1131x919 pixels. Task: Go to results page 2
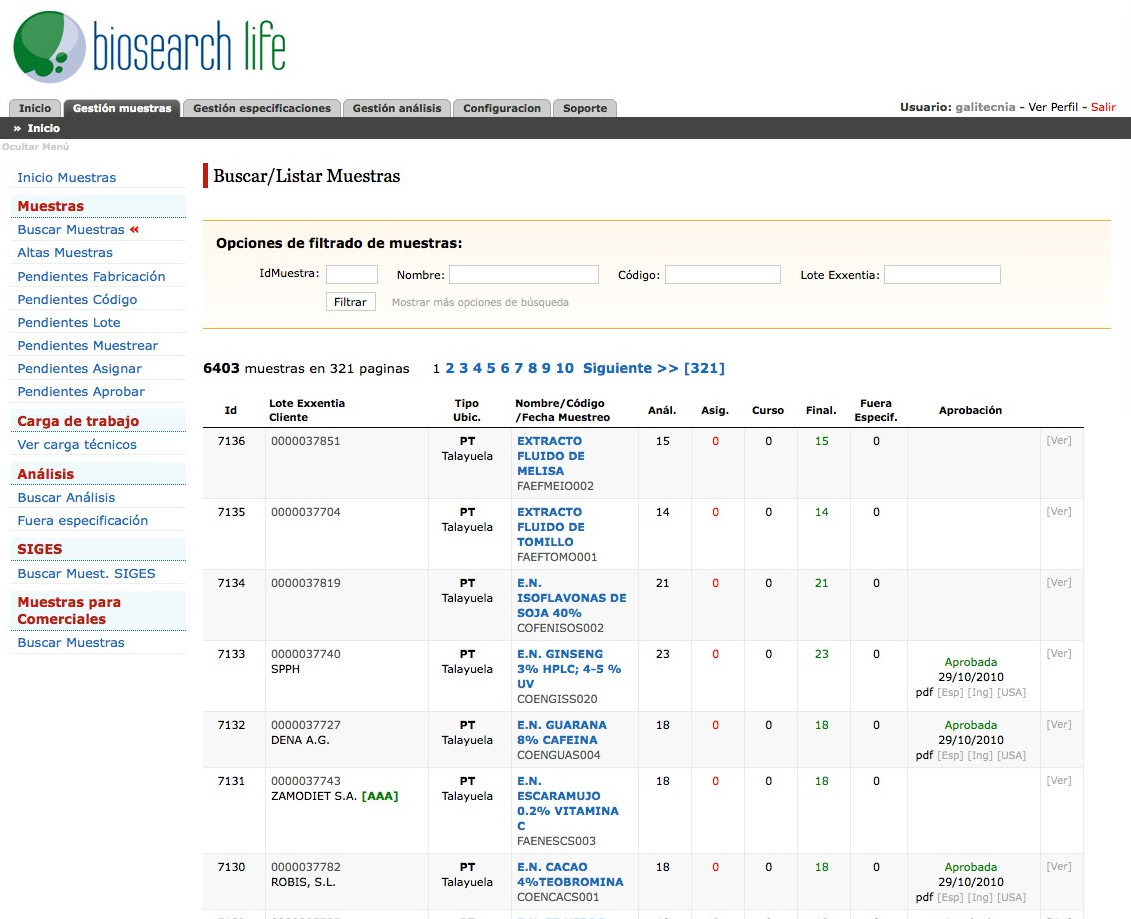(x=449, y=368)
